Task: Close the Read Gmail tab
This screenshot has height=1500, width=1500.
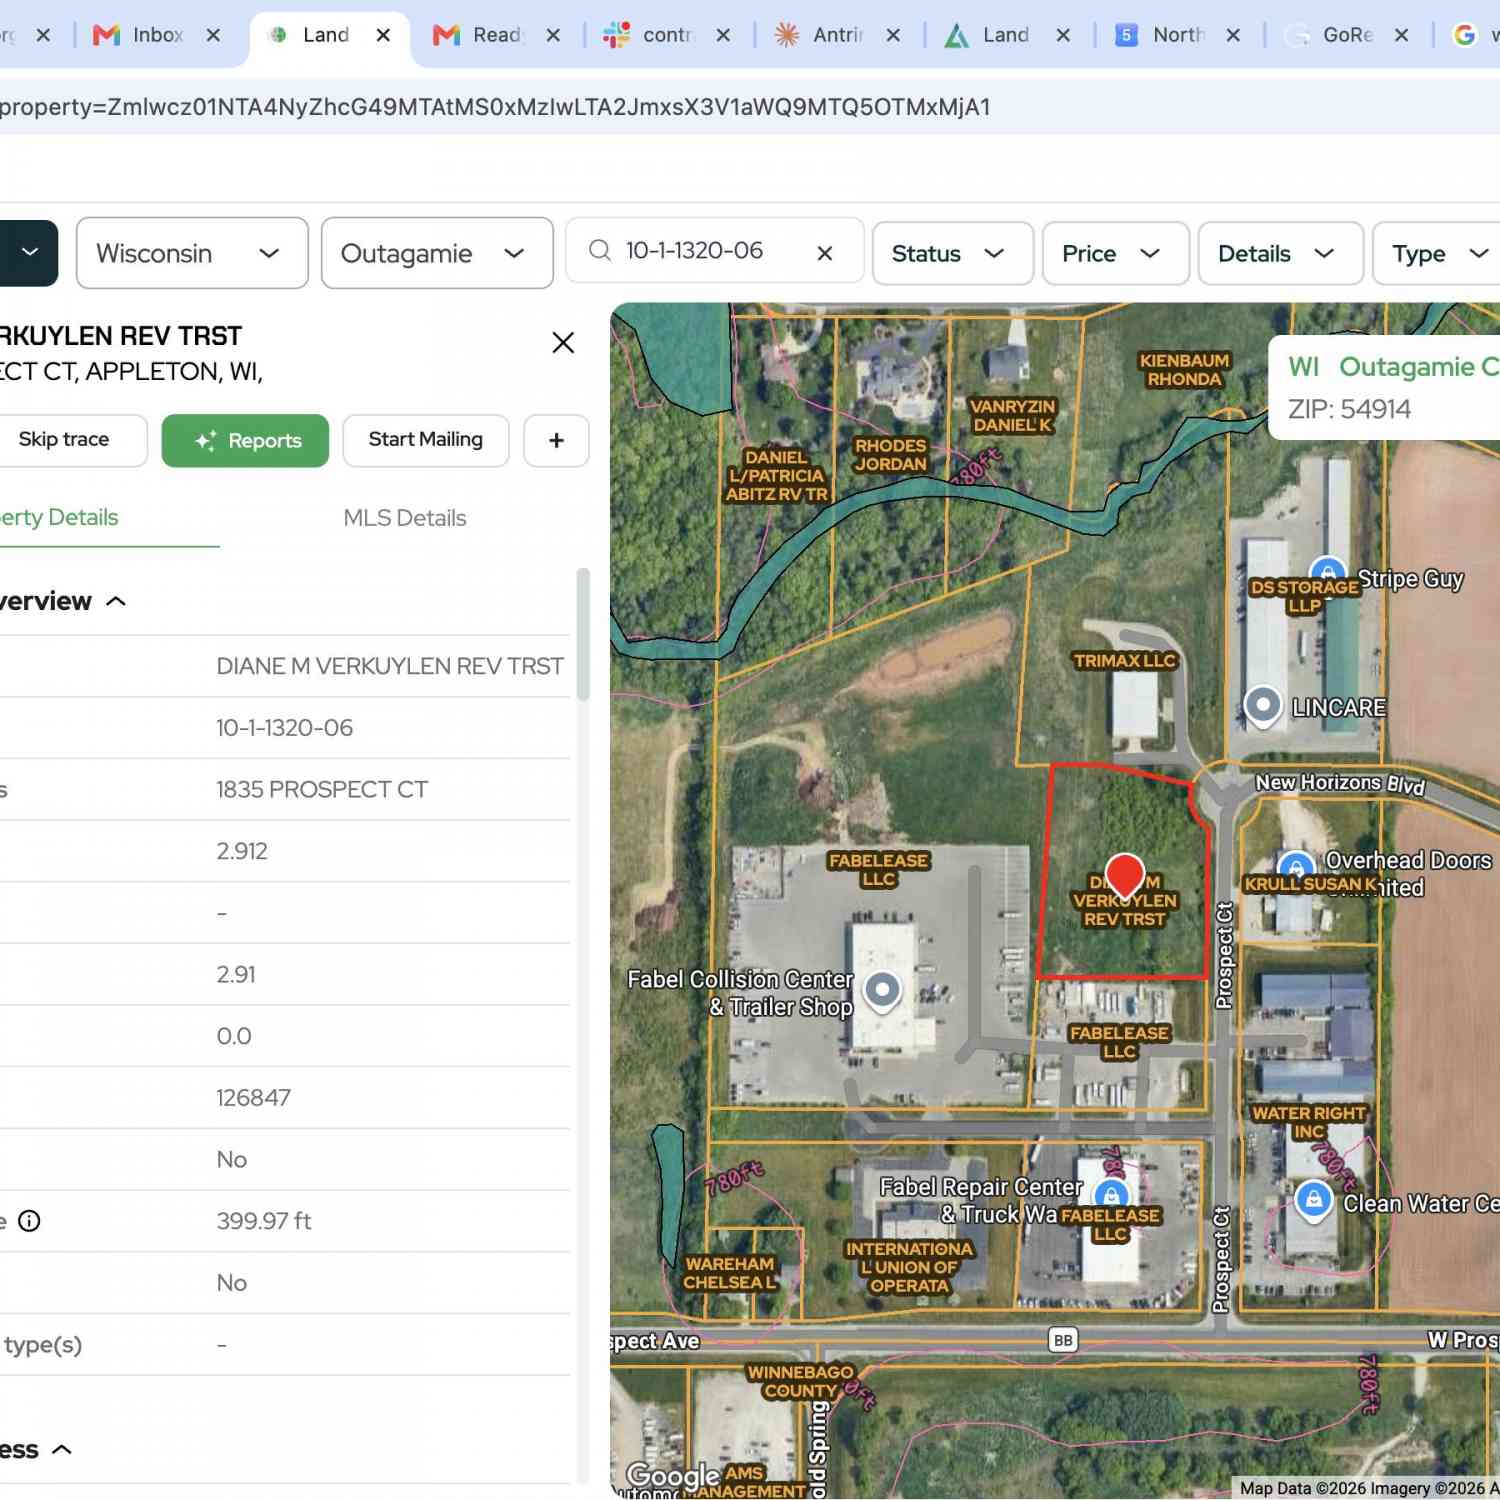Action: [553, 35]
